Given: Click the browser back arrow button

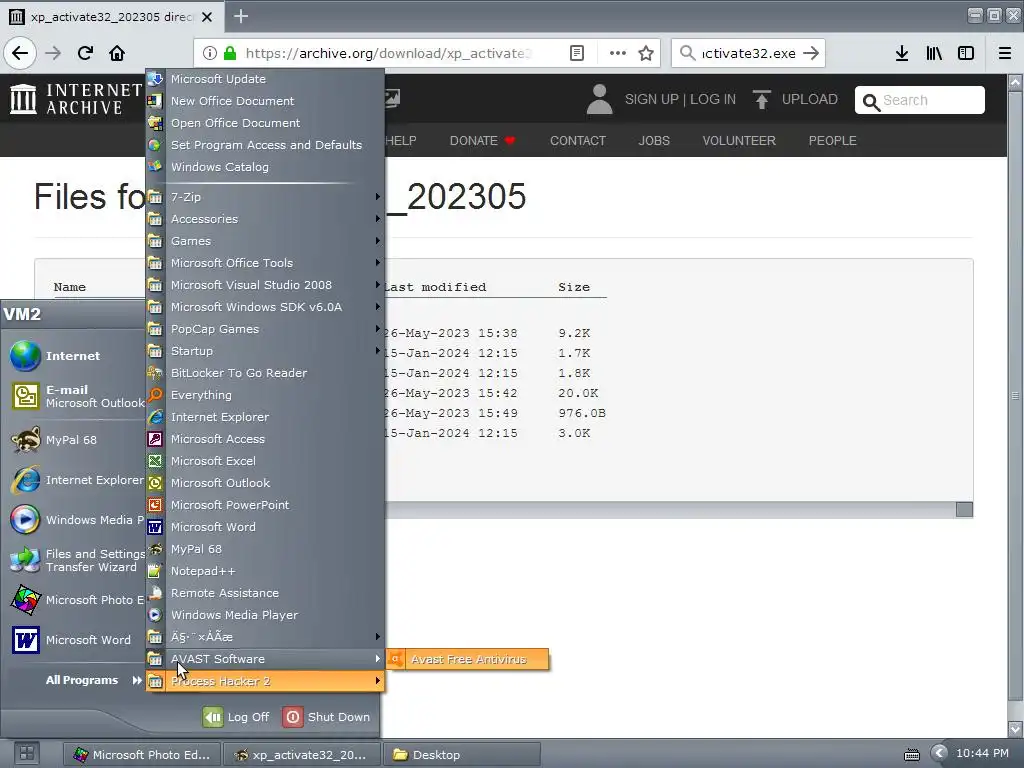Looking at the screenshot, I should pyautogui.click(x=20, y=53).
